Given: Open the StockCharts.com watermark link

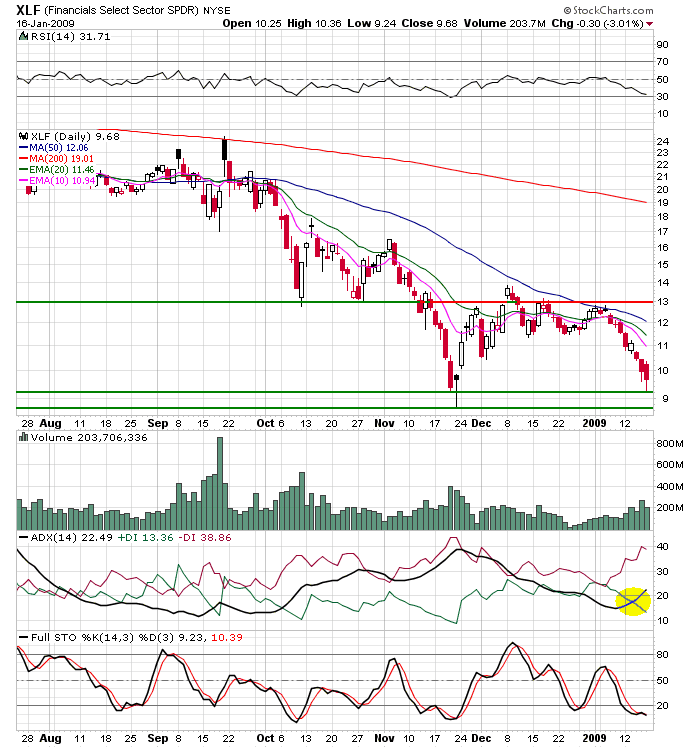Looking at the screenshot, I should tap(608, 10).
